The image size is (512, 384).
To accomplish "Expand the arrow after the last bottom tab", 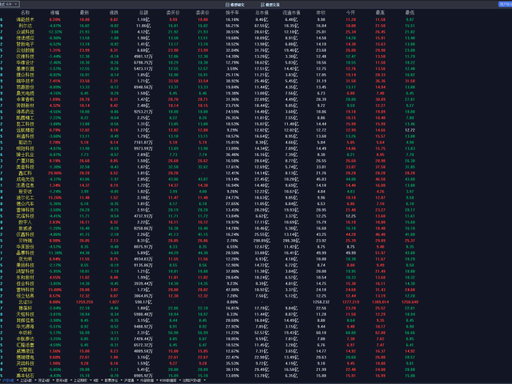I will click(x=204, y=380).
